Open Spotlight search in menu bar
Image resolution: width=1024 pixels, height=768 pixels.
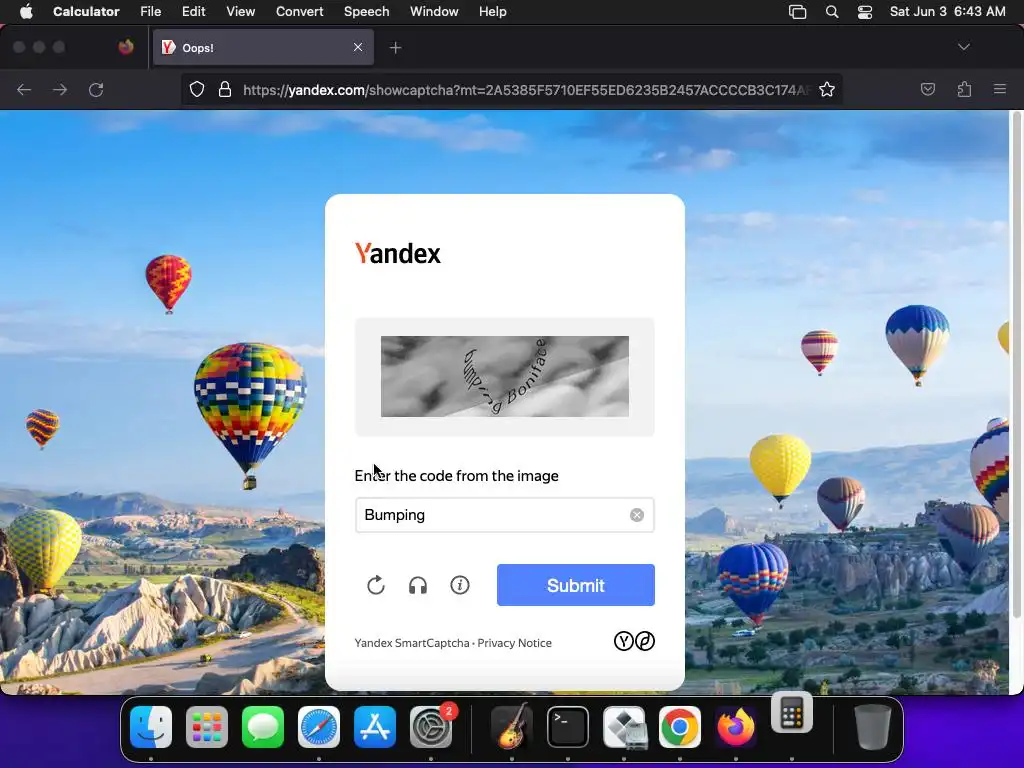point(831,12)
